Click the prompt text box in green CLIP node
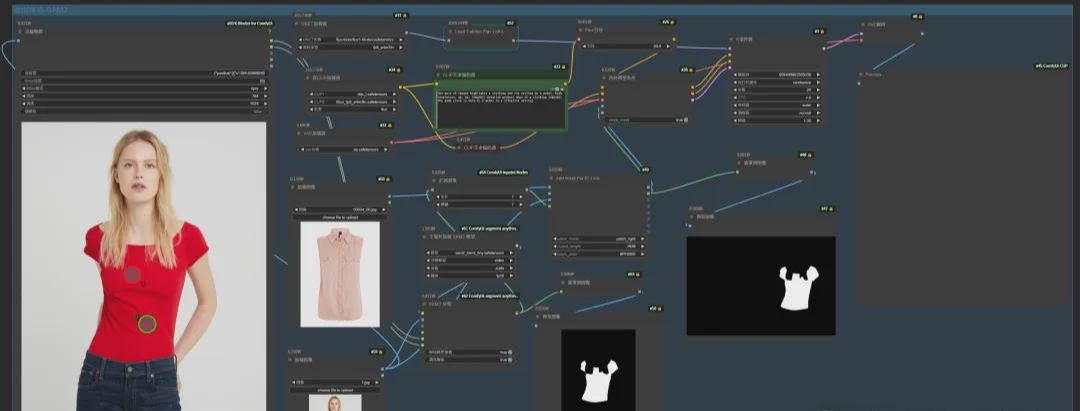The width and height of the screenshot is (1080, 411). [x=500, y=109]
